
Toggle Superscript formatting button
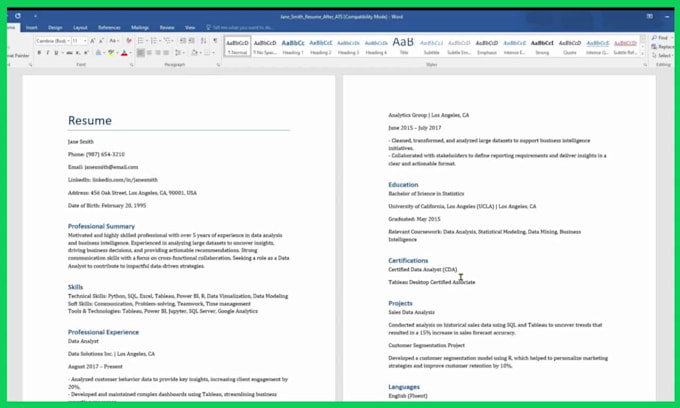(86, 53)
